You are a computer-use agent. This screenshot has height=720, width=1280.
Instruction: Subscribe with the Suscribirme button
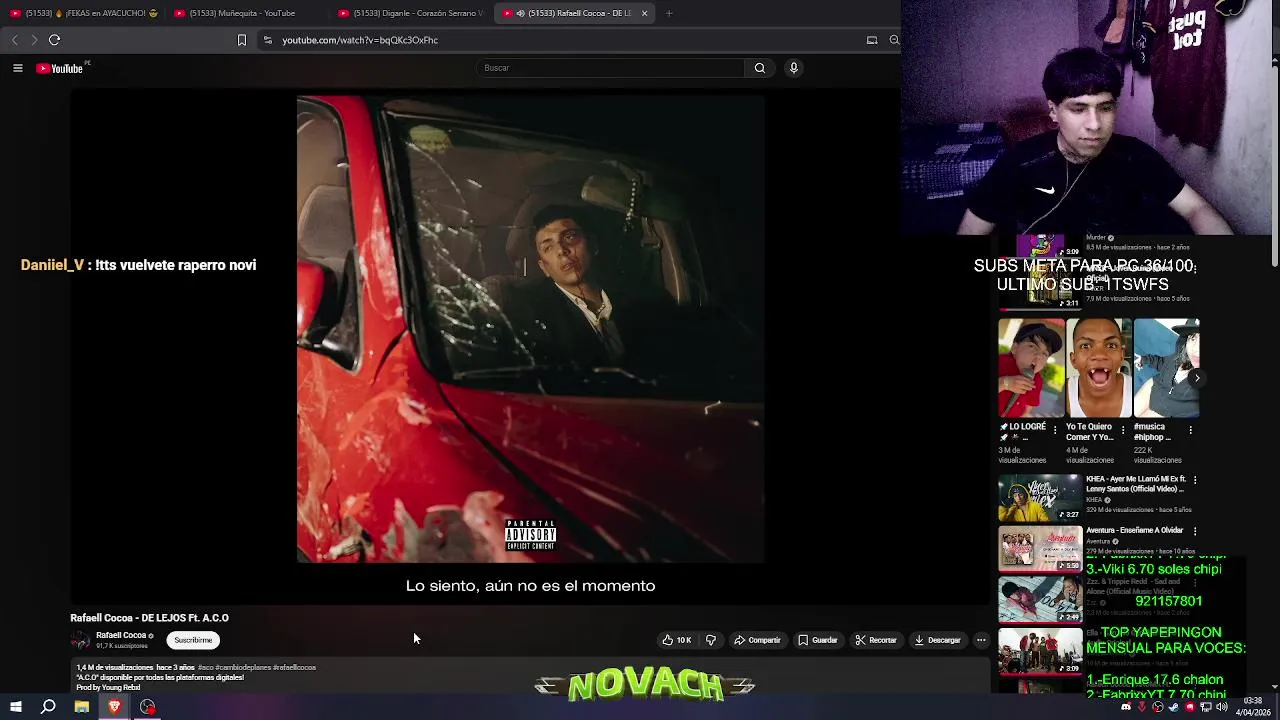(x=193, y=640)
